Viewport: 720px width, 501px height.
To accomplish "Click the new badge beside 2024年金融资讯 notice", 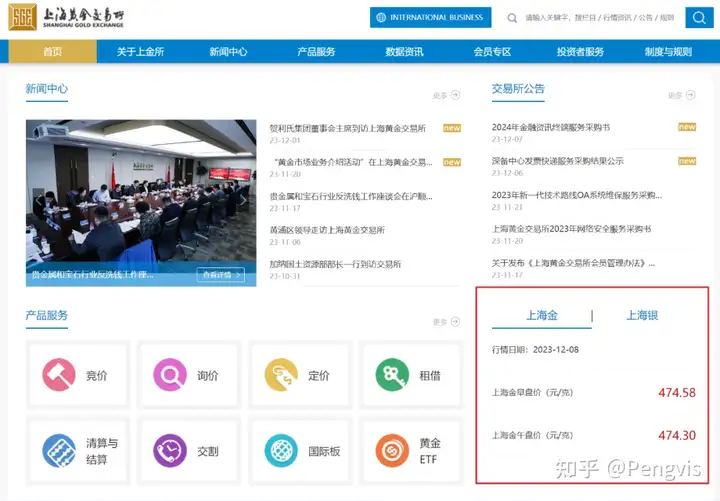I will [x=687, y=127].
